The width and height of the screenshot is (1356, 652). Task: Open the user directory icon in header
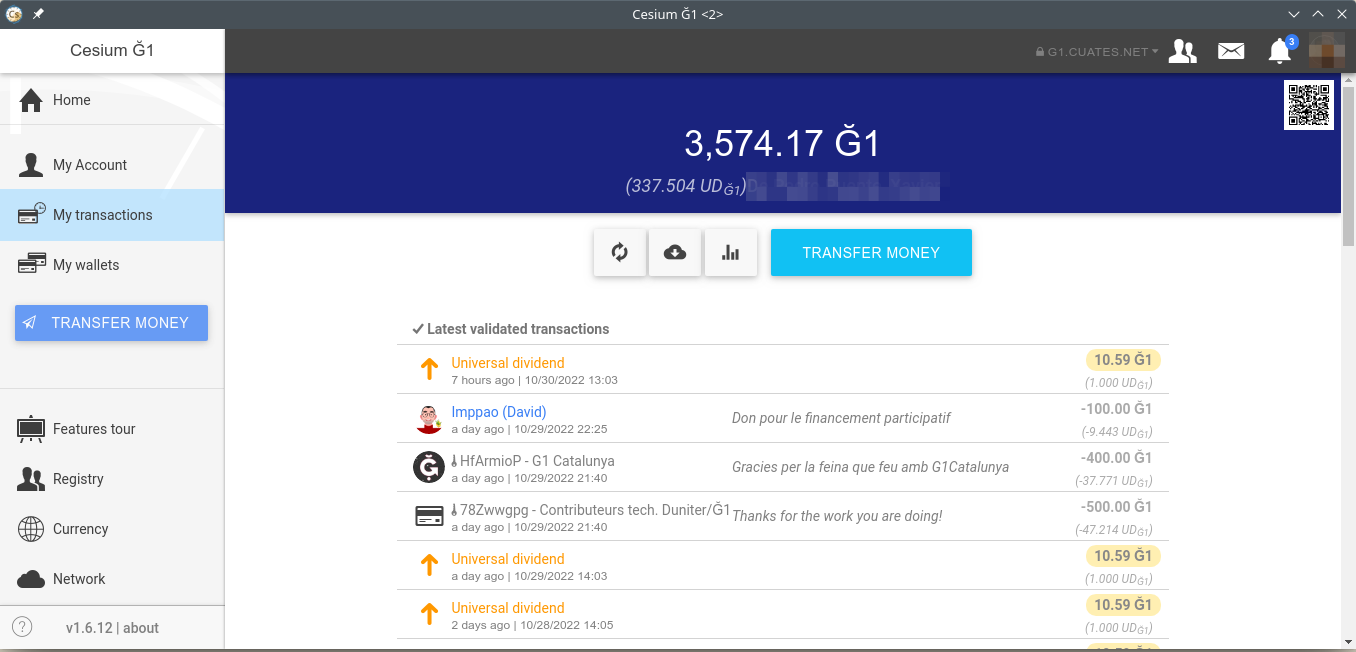point(1183,51)
